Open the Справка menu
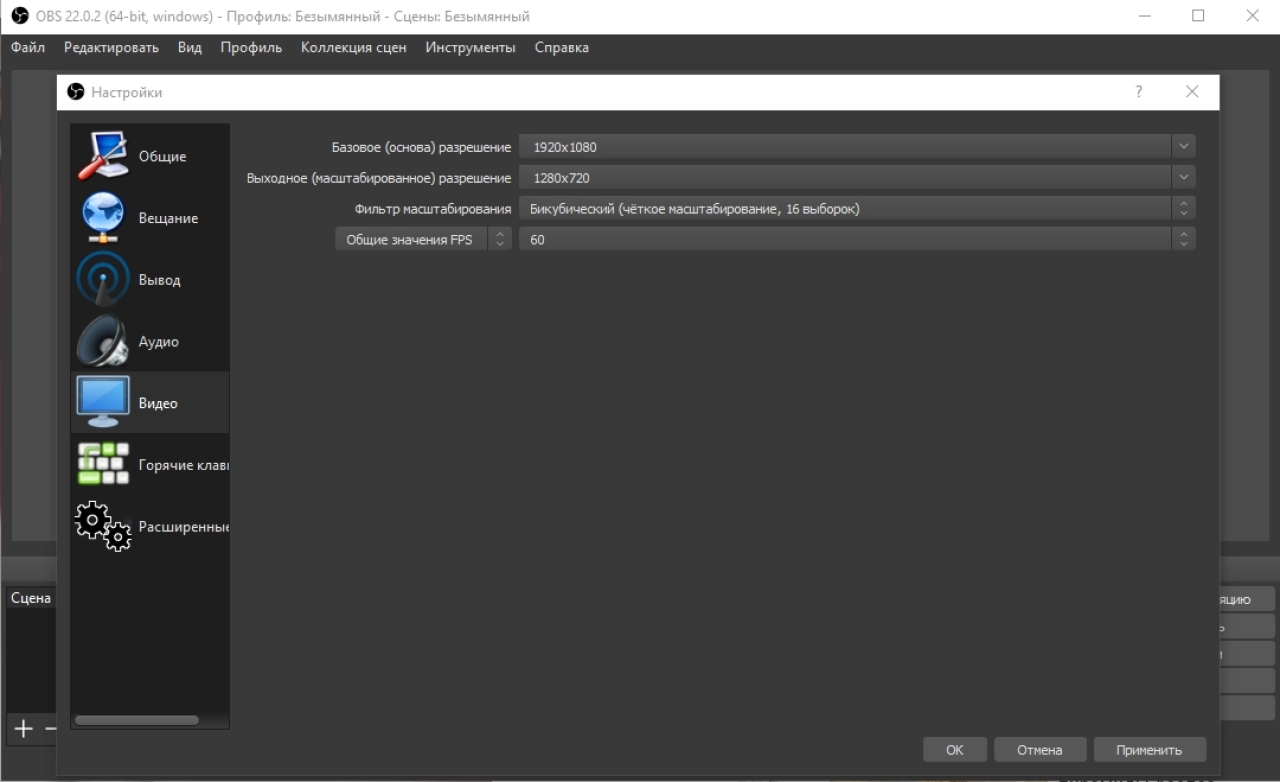This screenshot has width=1280, height=782. point(562,48)
